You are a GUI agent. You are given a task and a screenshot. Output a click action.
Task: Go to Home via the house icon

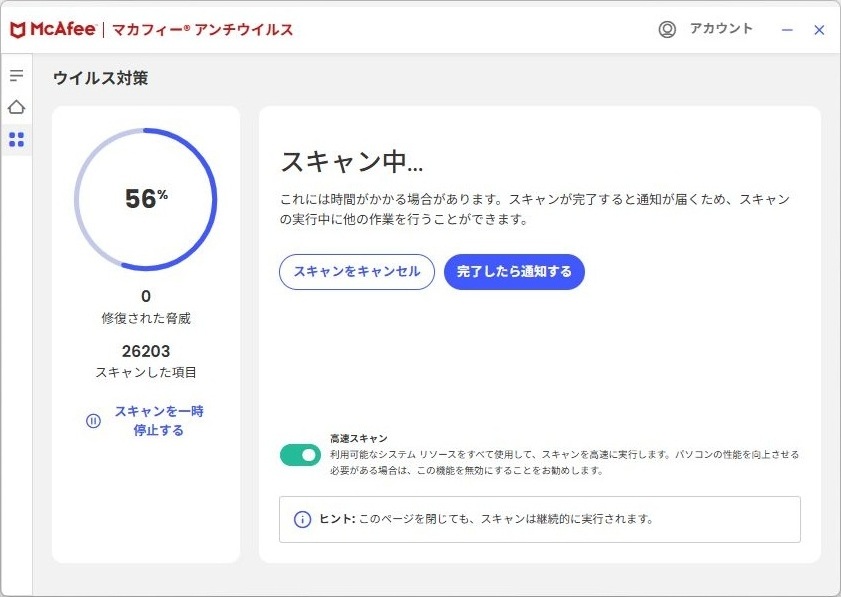point(16,107)
